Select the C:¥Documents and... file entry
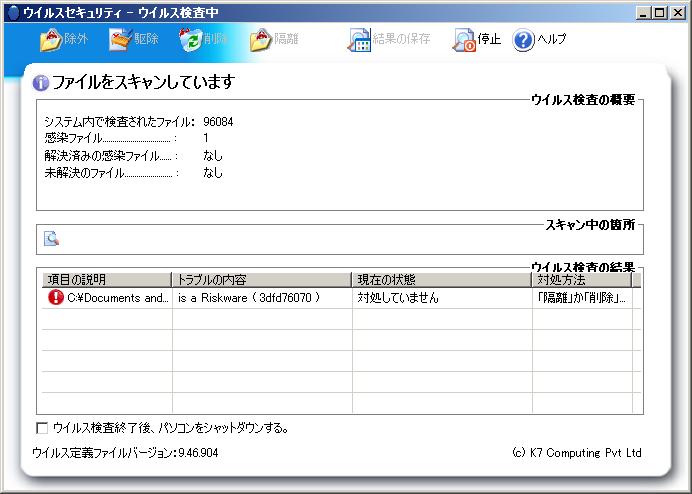The width and height of the screenshot is (692, 494). (118, 298)
